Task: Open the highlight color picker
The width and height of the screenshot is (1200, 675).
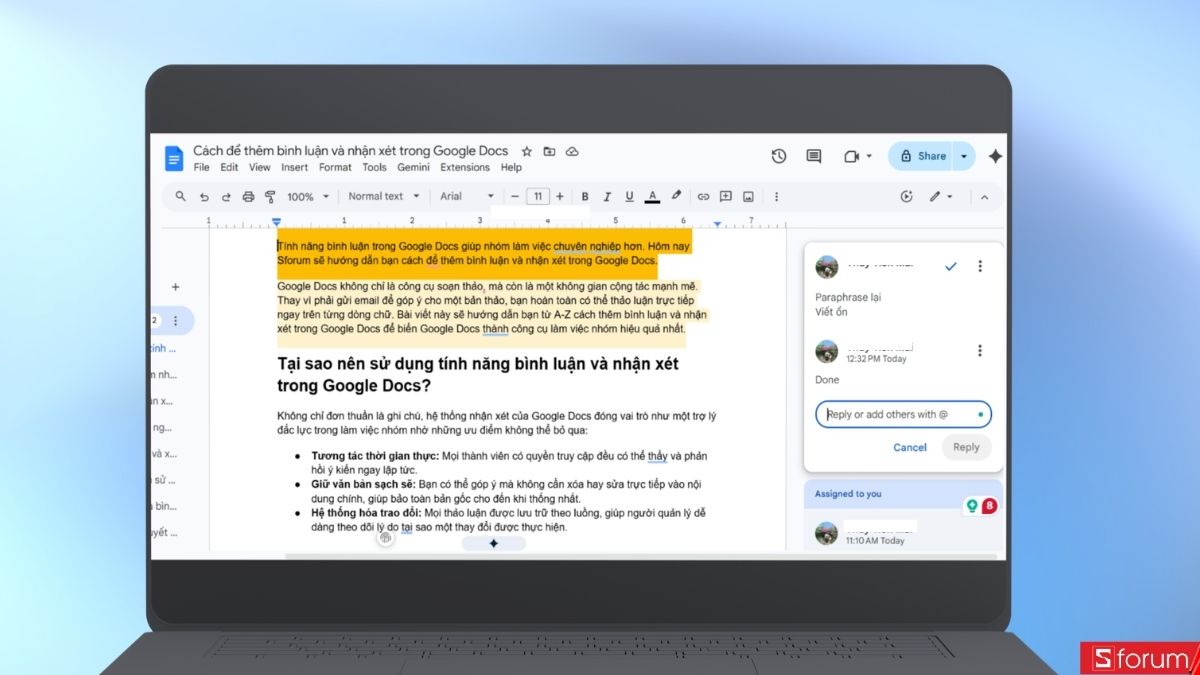Action: [676, 196]
